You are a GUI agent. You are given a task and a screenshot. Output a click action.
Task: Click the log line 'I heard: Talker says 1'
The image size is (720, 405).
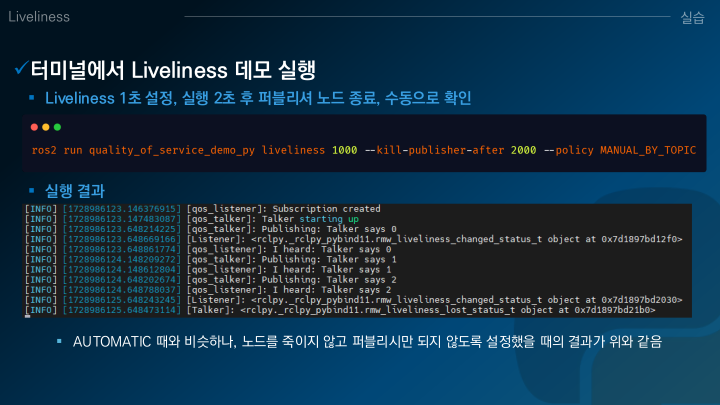[208, 270]
